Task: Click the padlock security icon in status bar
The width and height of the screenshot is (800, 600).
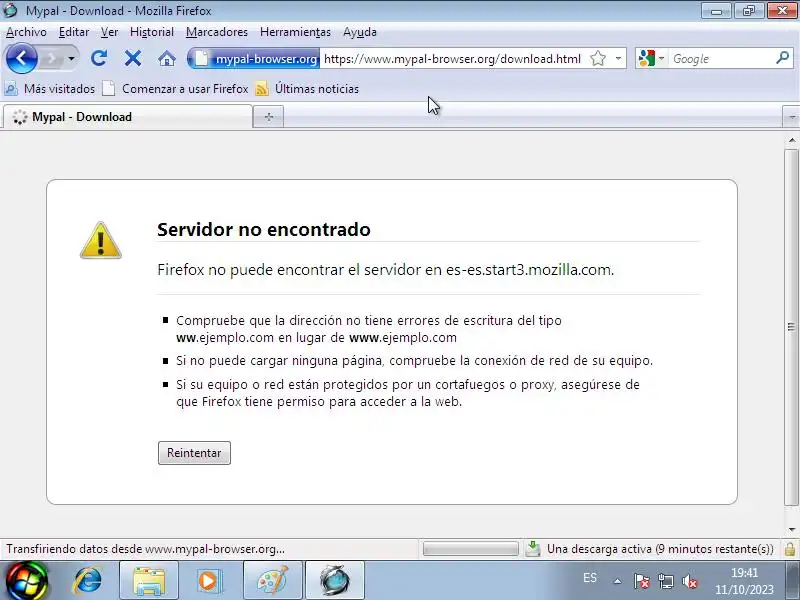Action: pyautogui.click(x=790, y=549)
